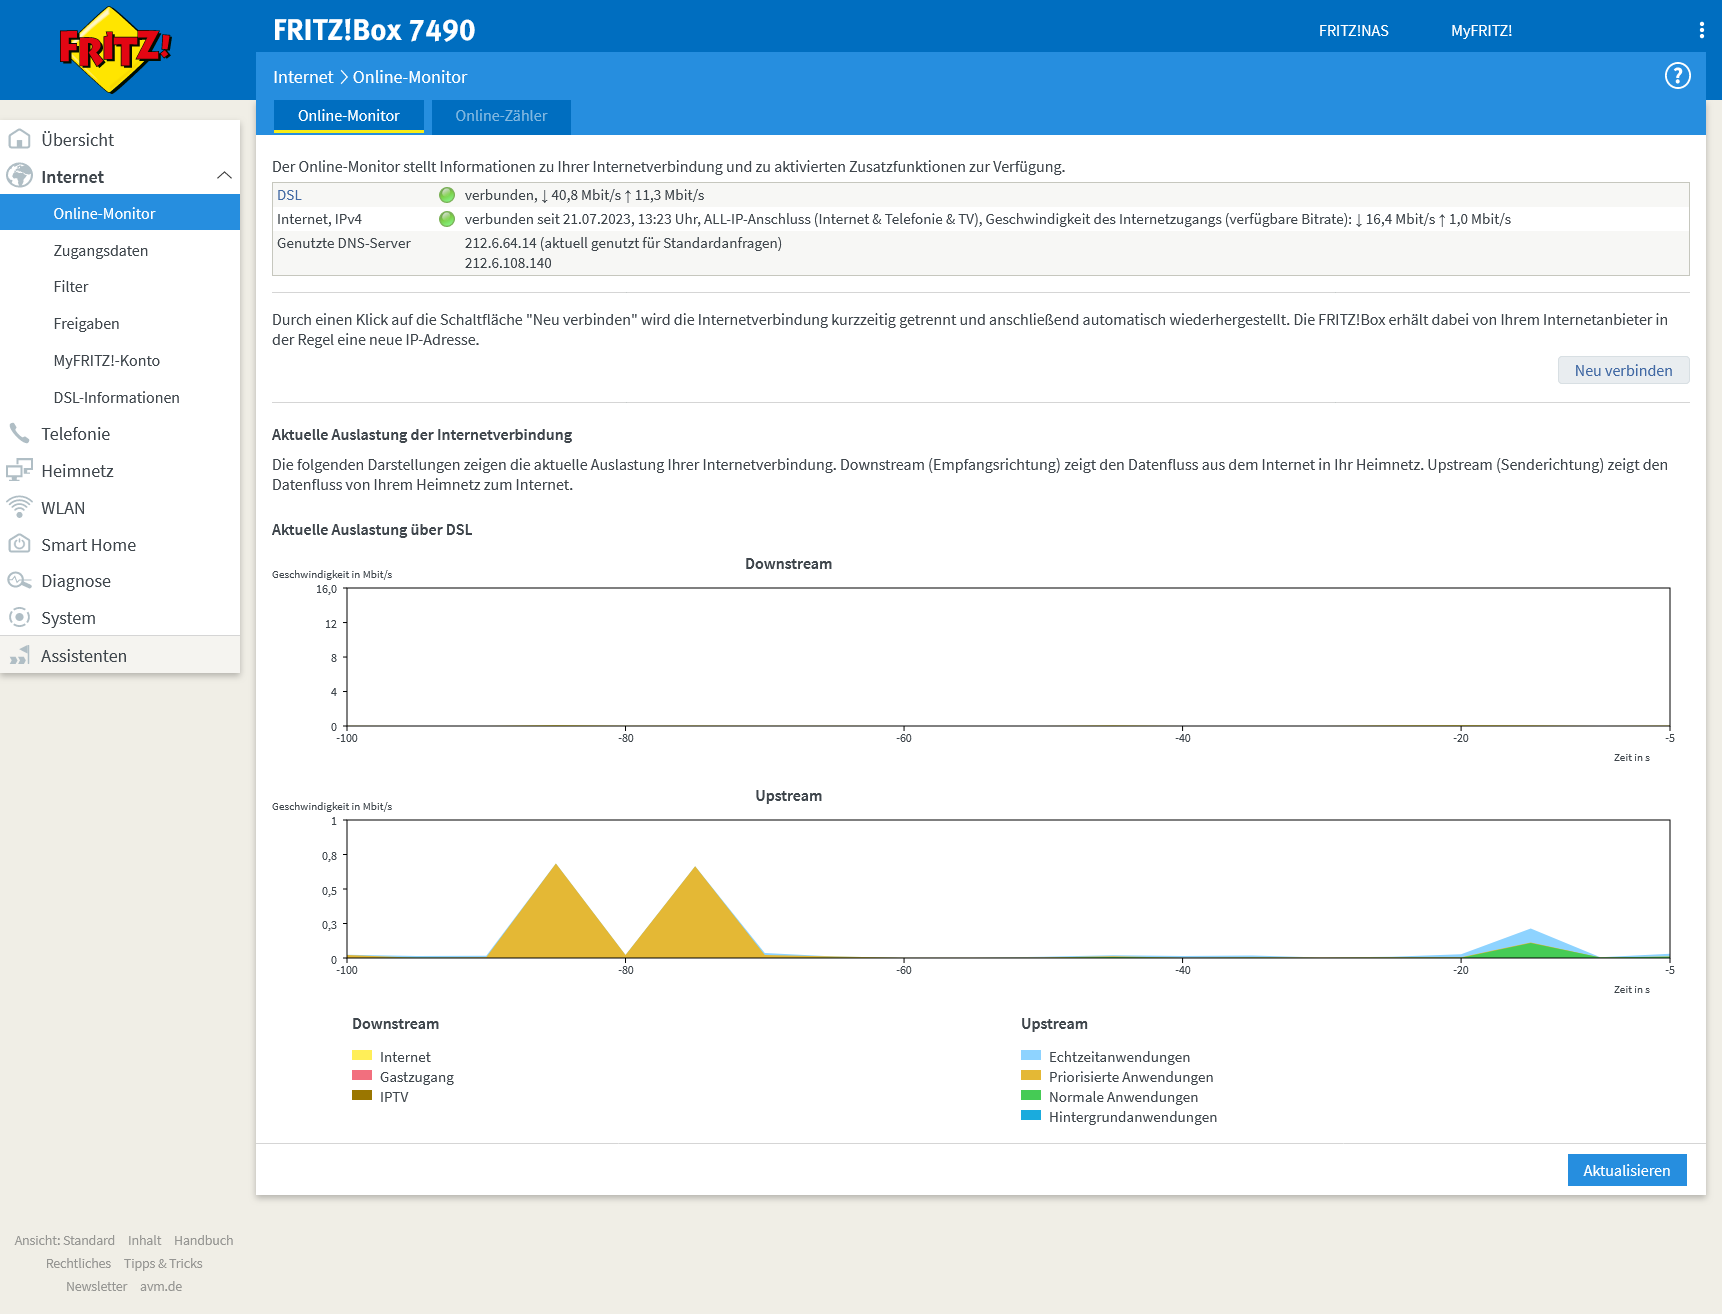Image resolution: width=1722 pixels, height=1314 pixels.
Task: Open the Inhalt footer link
Action: (145, 1240)
